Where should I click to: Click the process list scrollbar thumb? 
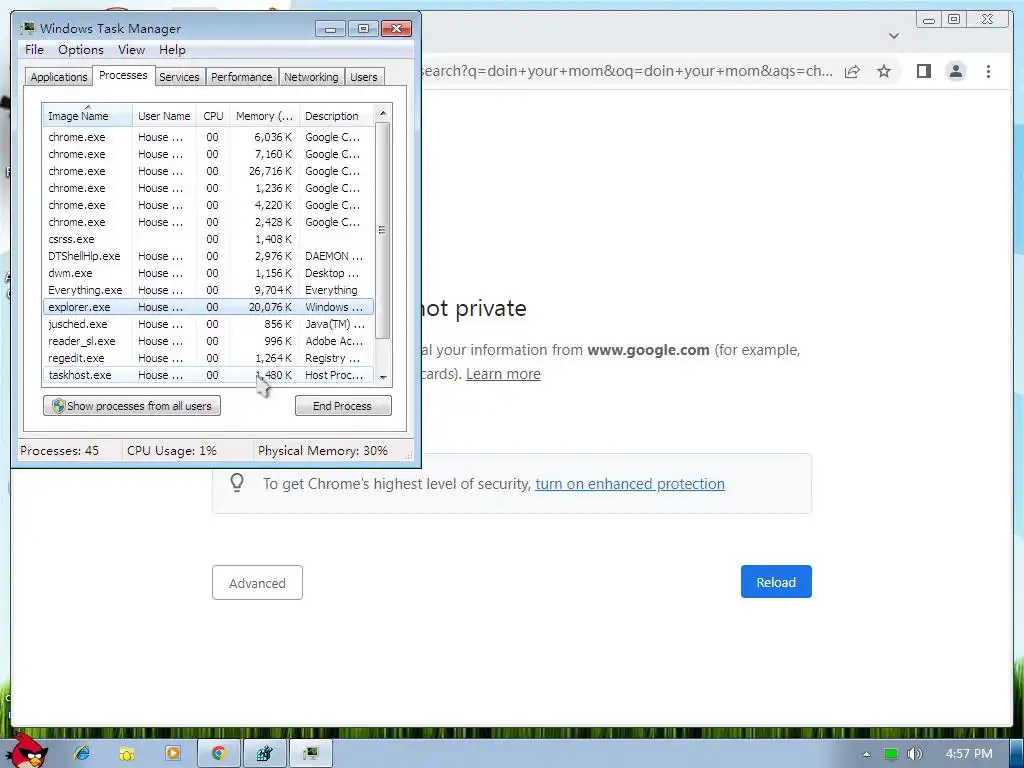pyautogui.click(x=383, y=231)
